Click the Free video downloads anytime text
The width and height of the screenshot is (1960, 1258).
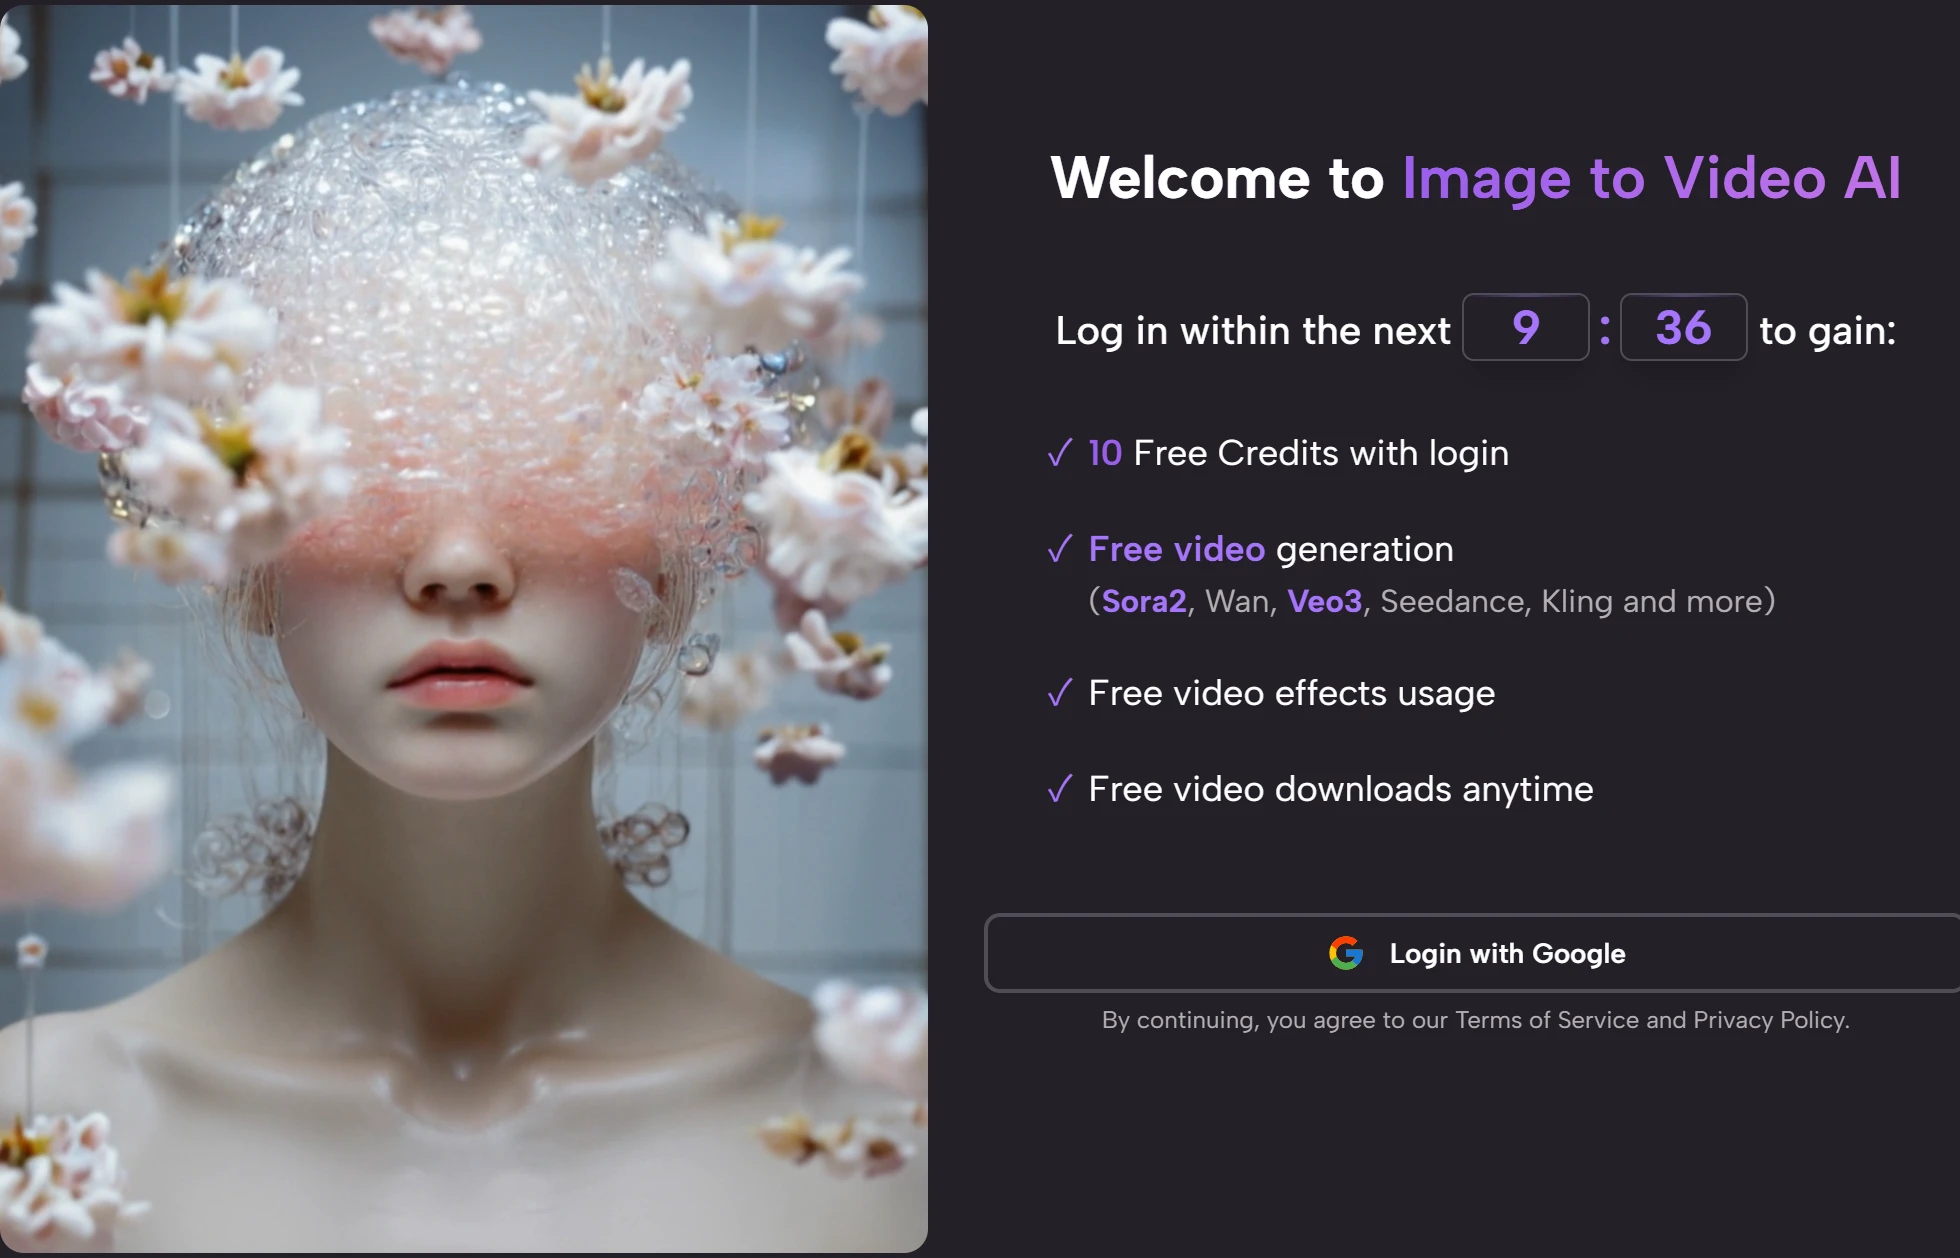click(1340, 789)
